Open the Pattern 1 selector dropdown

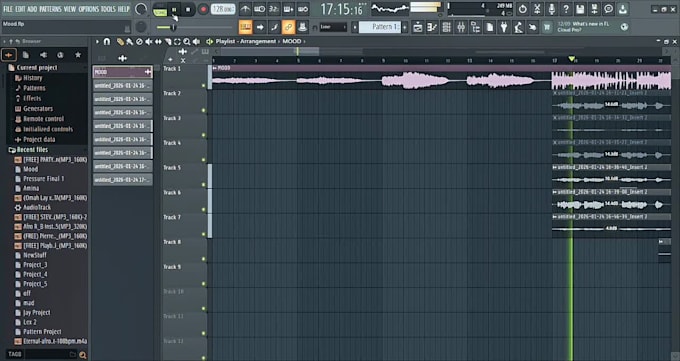tap(379, 27)
